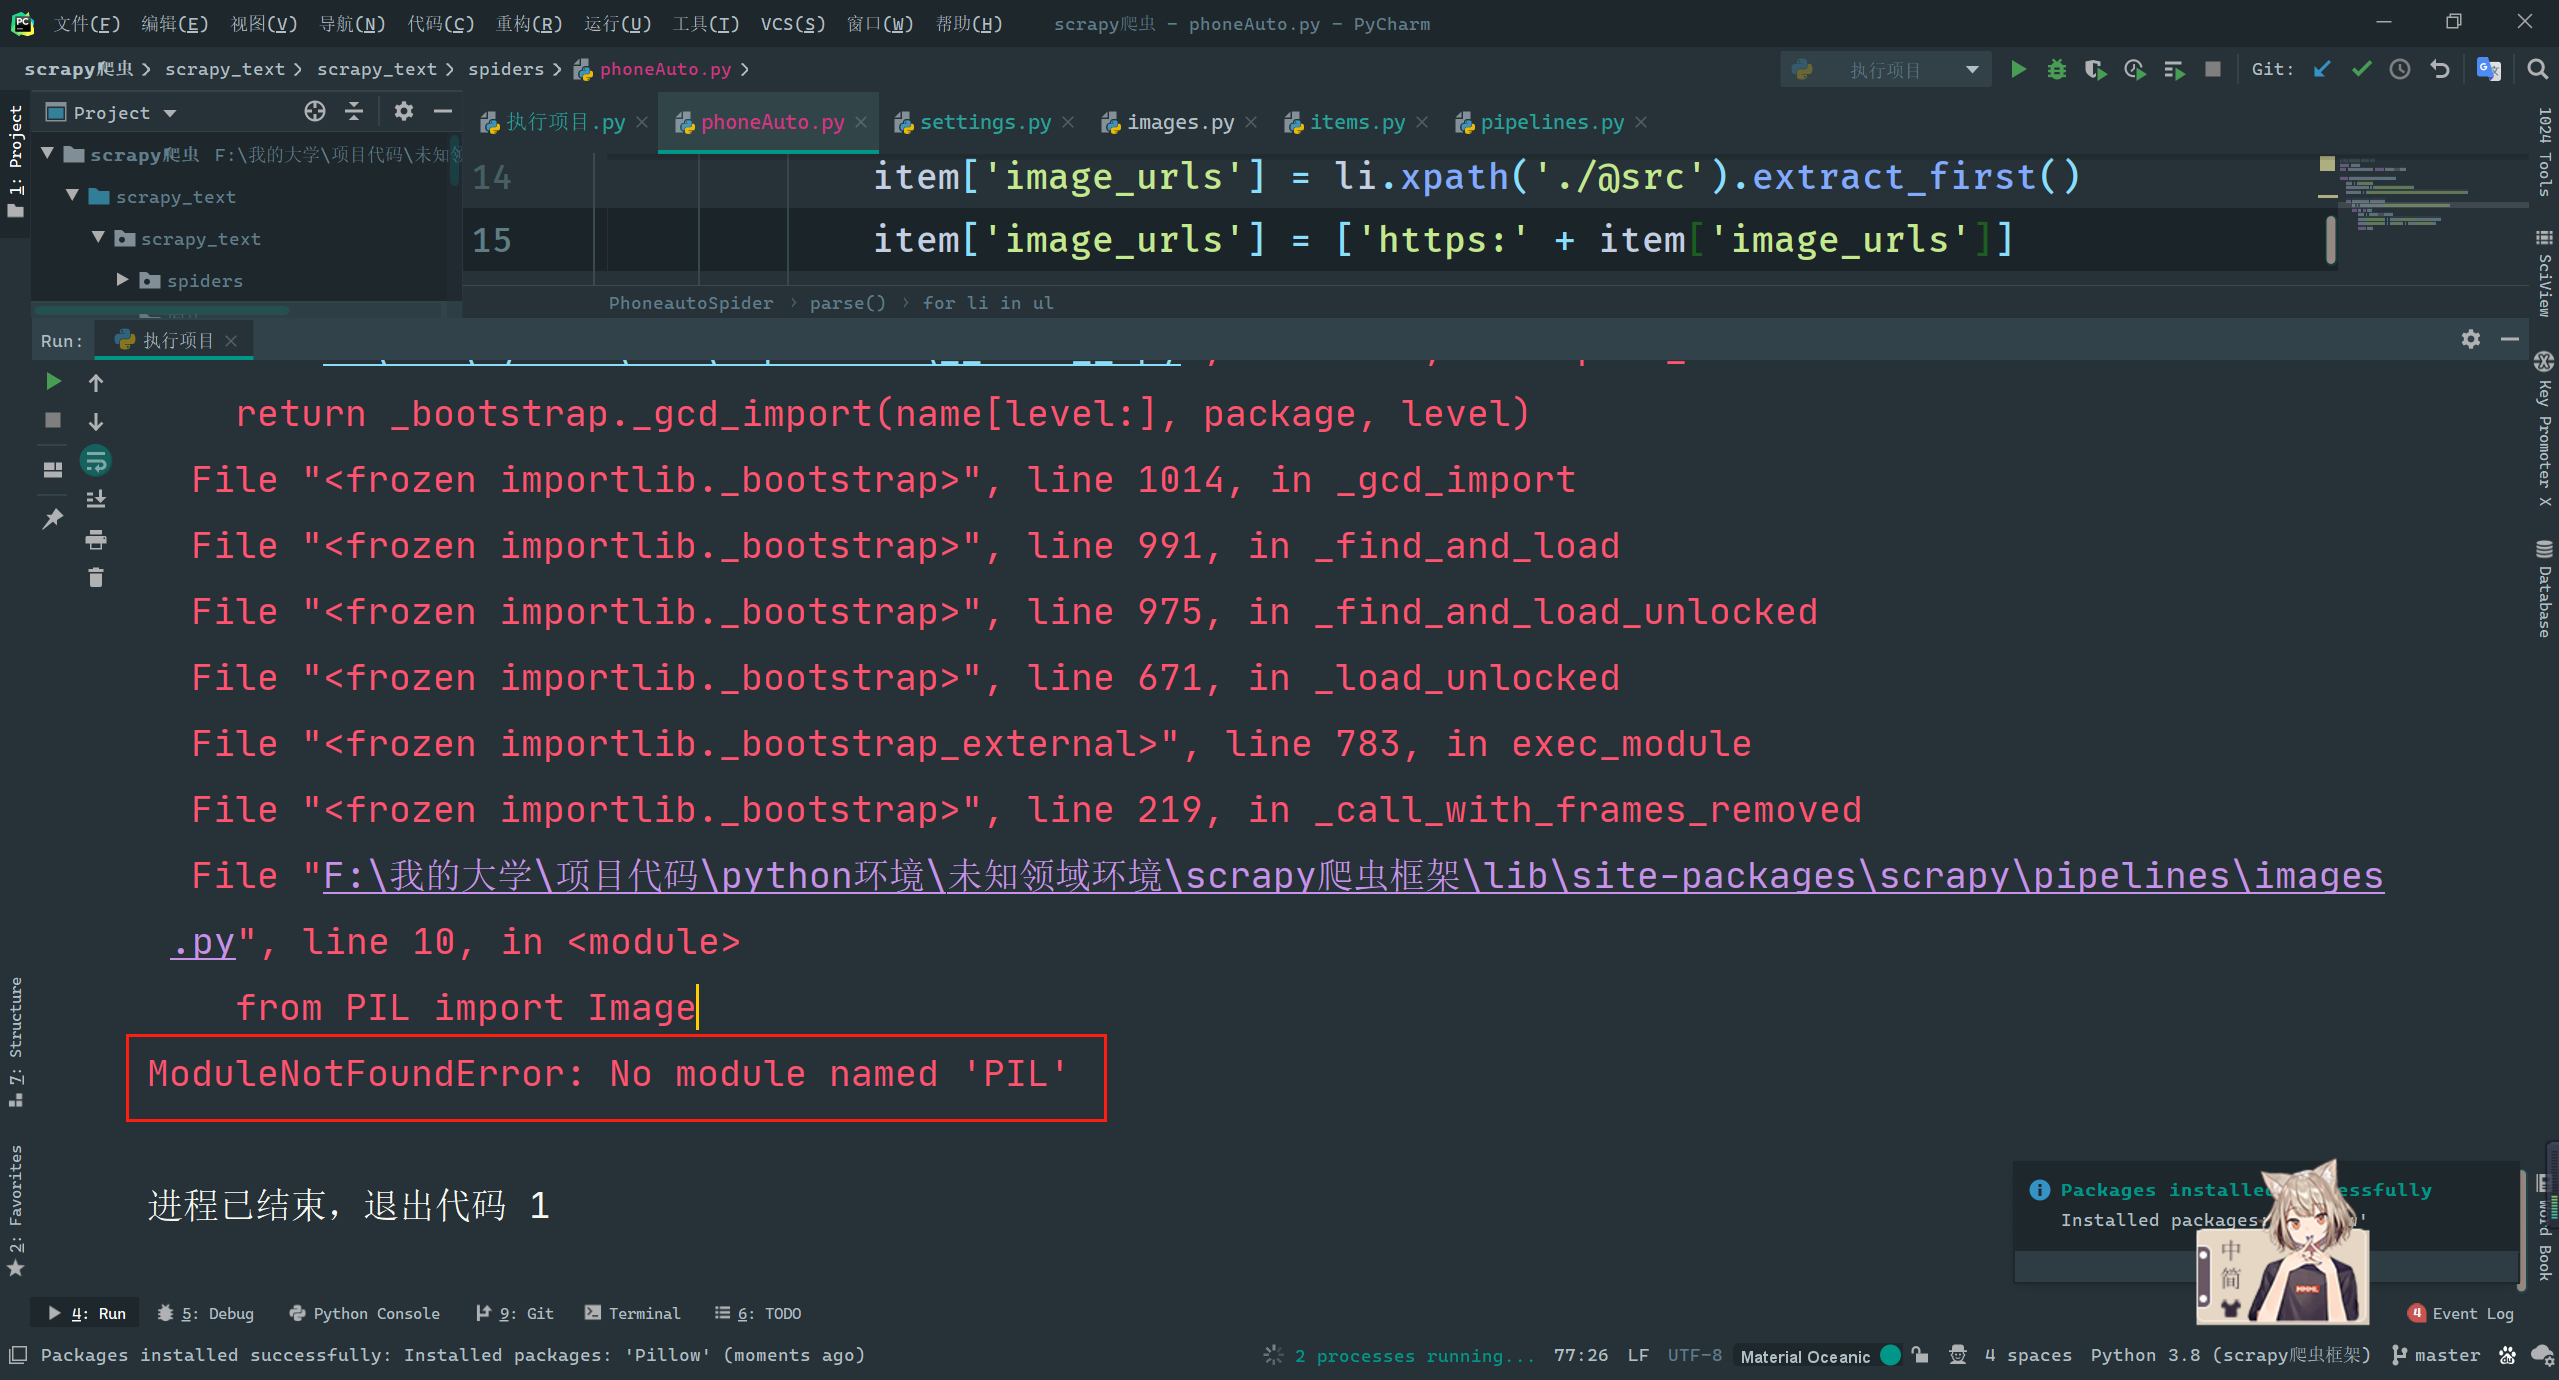Image resolution: width=2559 pixels, height=1380 pixels.
Task: Open Run panel settings gear
Action: (2471, 339)
